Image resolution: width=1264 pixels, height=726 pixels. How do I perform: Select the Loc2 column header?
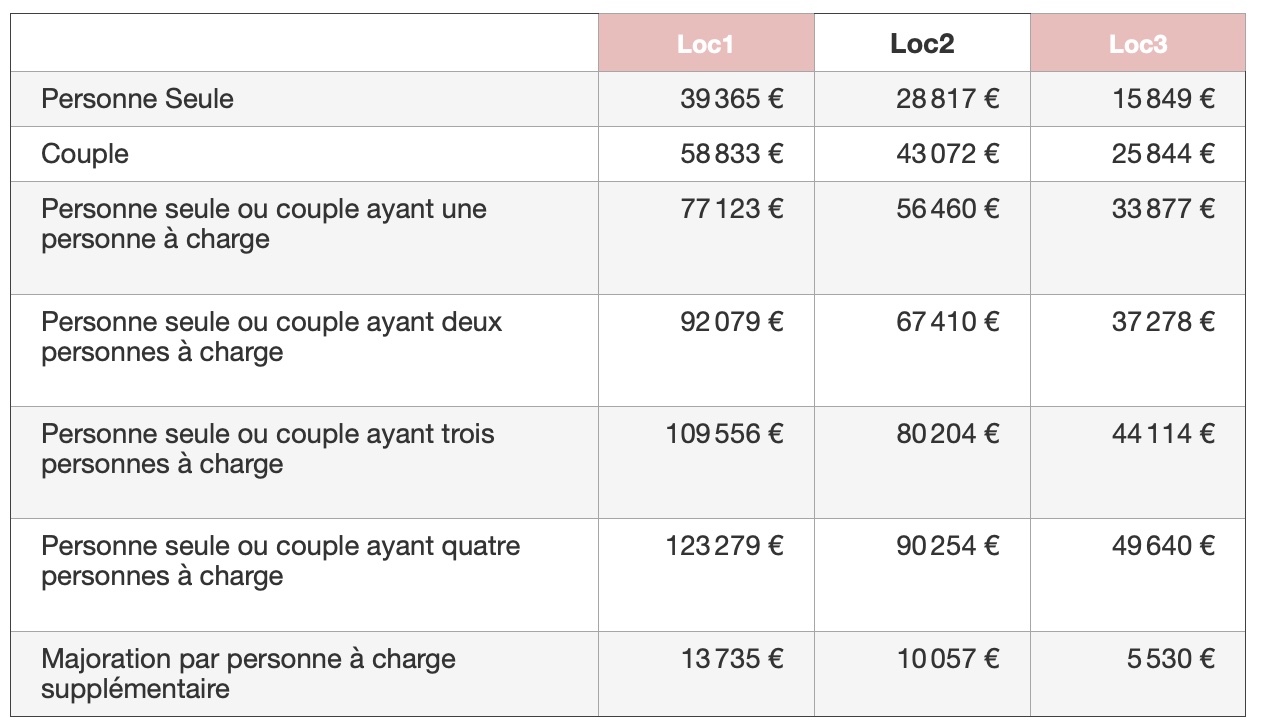(922, 43)
